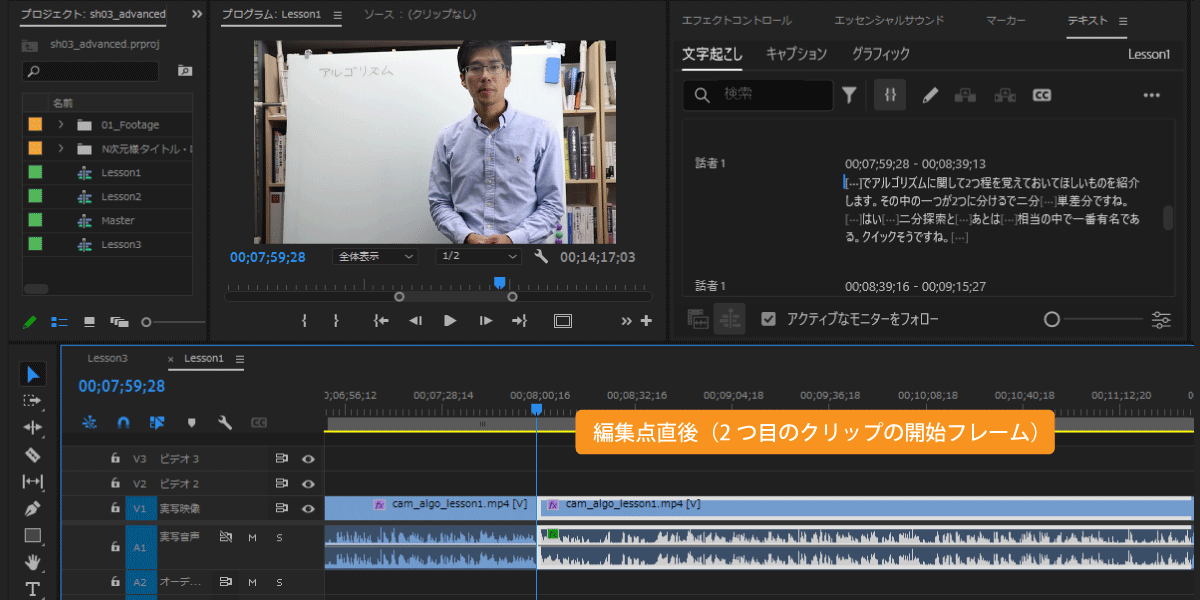Tick the アクティブなモニターをフォロー checkbox
Screen dimensions: 1200x600
[x=768, y=319]
